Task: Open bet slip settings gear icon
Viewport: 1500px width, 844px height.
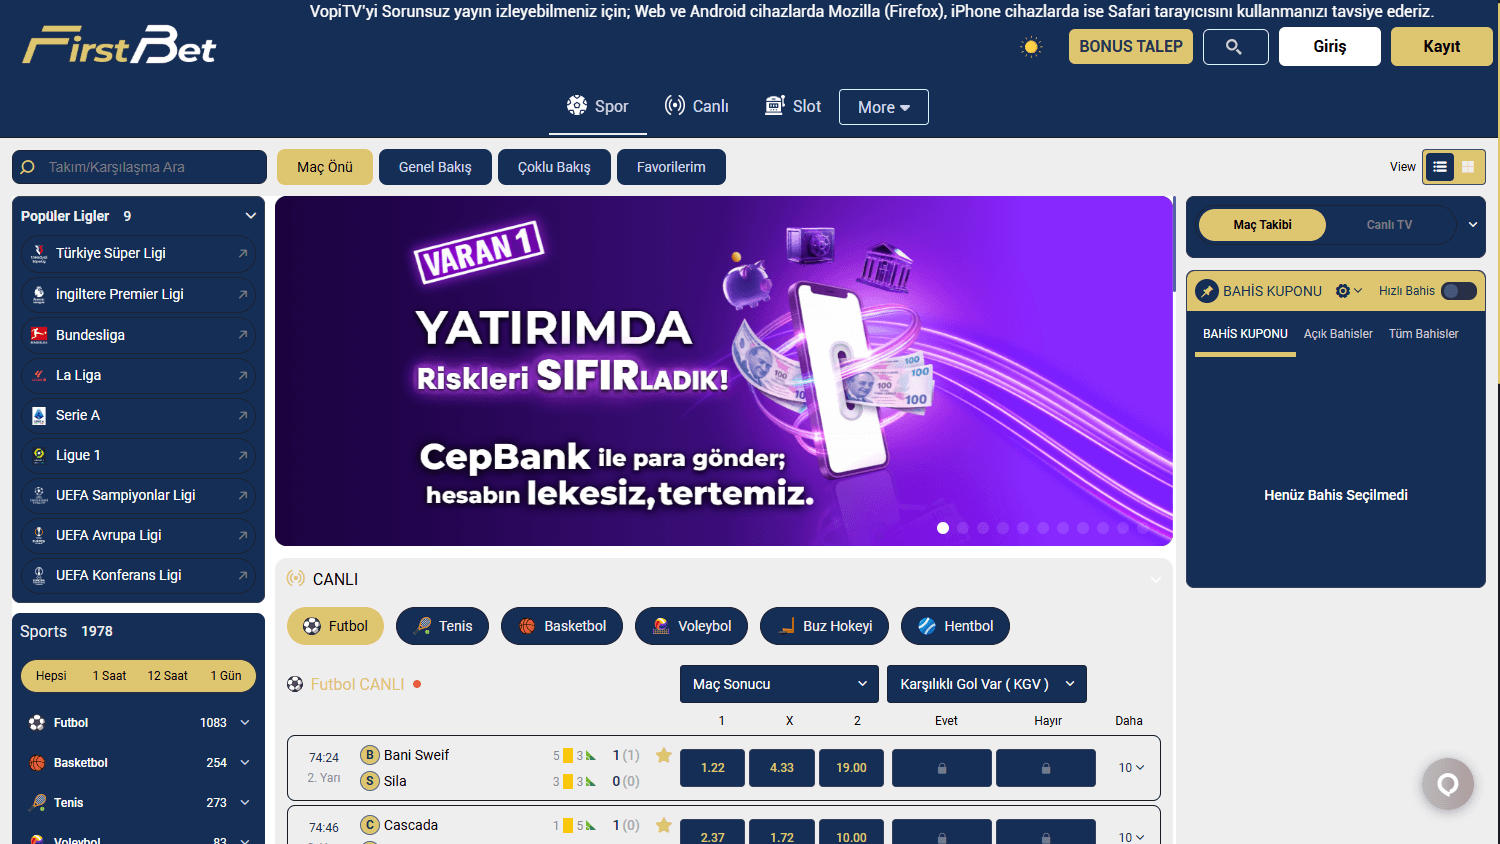Action: [1343, 291]
